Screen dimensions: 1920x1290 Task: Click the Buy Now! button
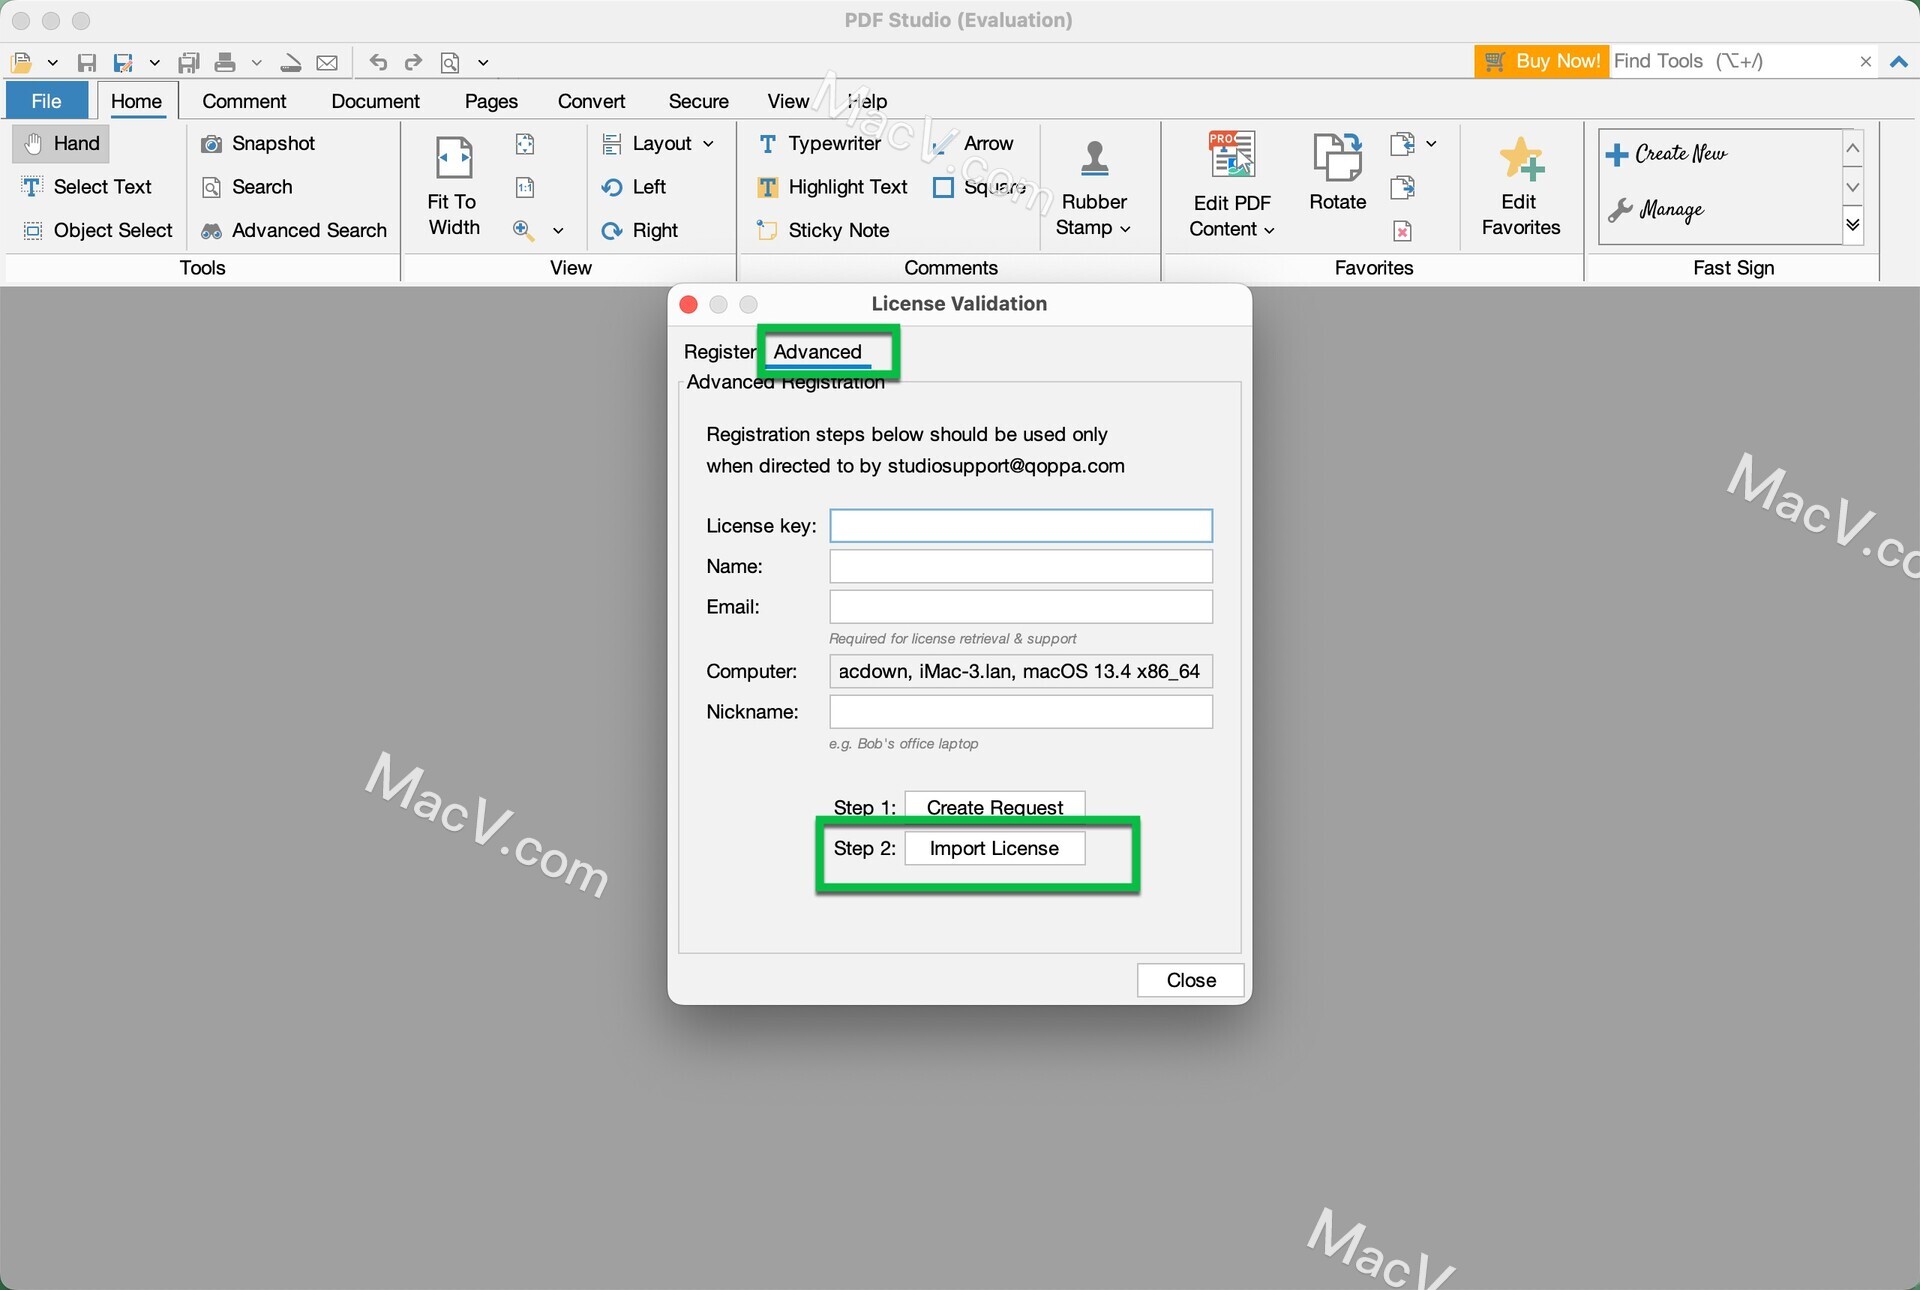click(1541, 61)
